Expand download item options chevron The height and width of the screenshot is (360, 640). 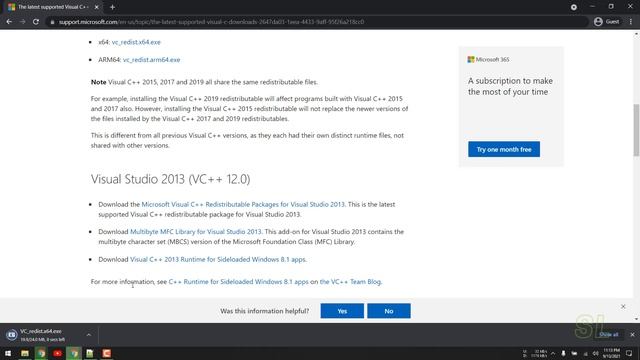89,335
